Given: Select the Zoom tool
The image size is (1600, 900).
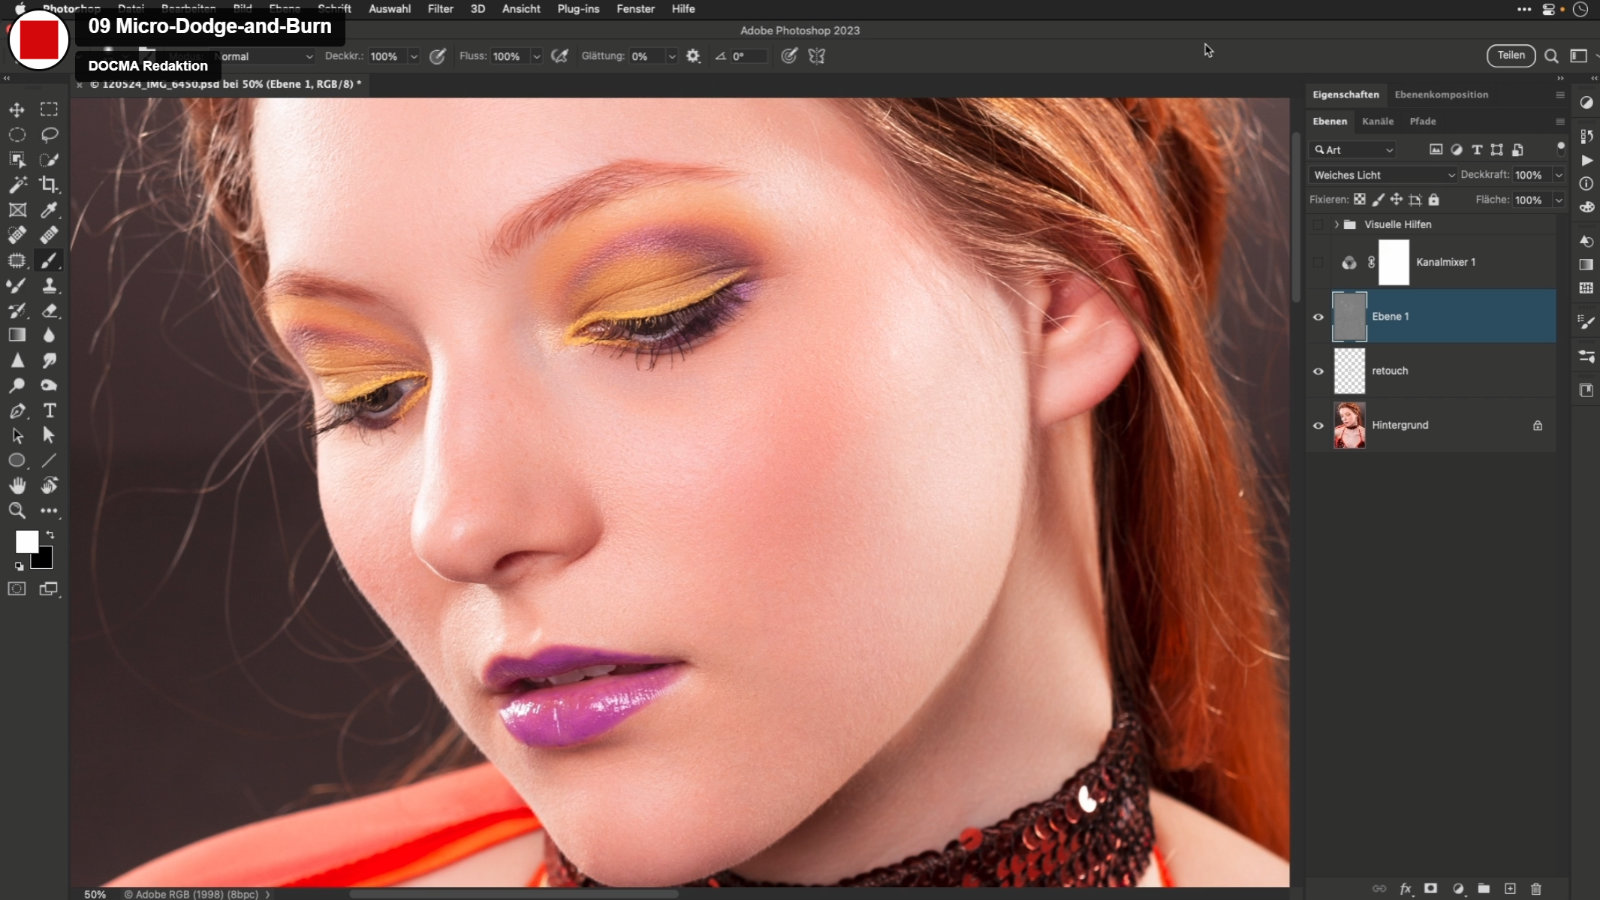Looking at the screenshot, I should coord(17,511).
